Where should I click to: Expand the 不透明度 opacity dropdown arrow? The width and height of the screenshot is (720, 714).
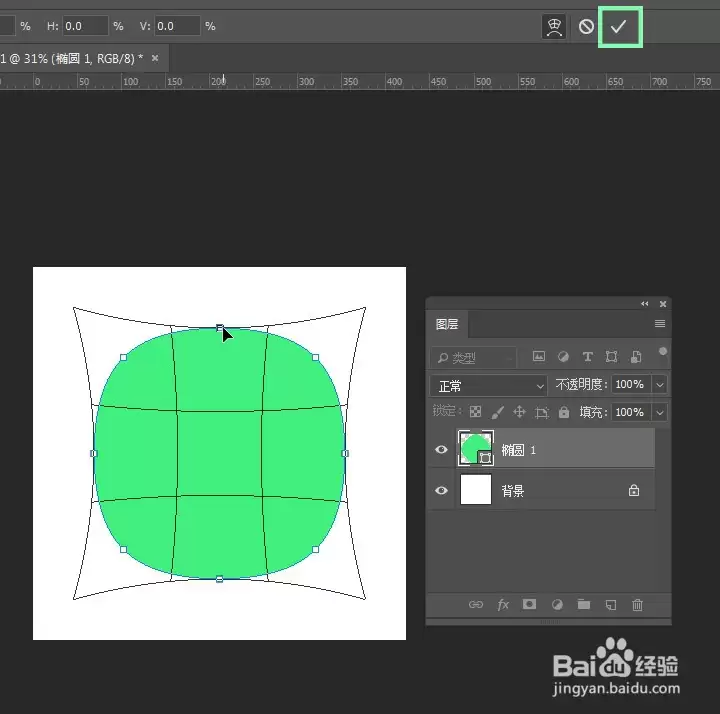click(660, 385)
